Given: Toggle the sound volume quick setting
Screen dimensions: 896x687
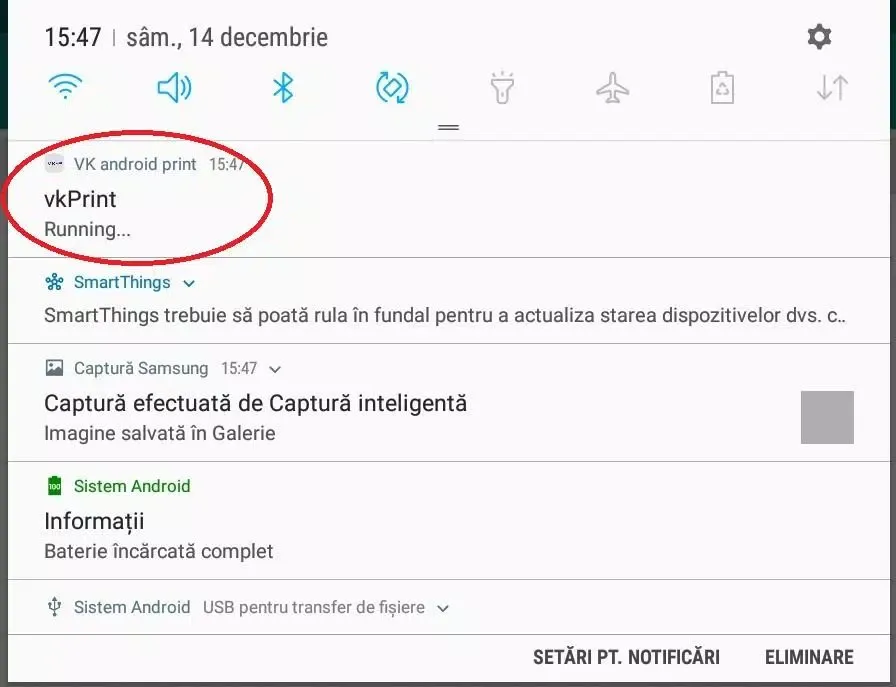Looking at the screenshot, I should (174, 88).
